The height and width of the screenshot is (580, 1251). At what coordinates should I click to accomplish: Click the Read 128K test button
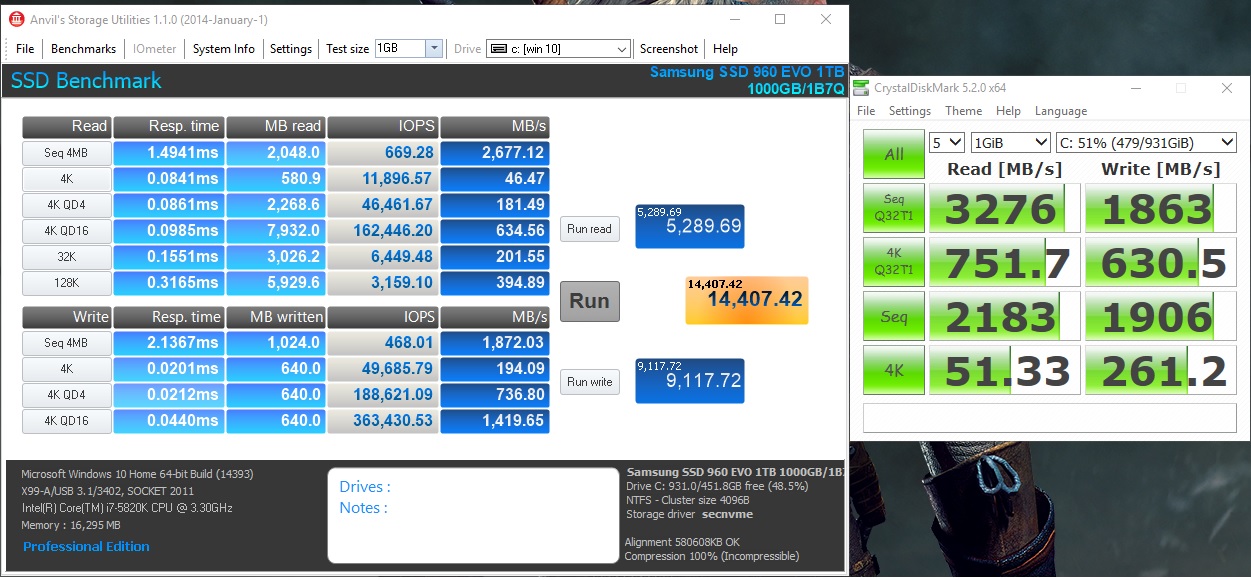(66, 283)
